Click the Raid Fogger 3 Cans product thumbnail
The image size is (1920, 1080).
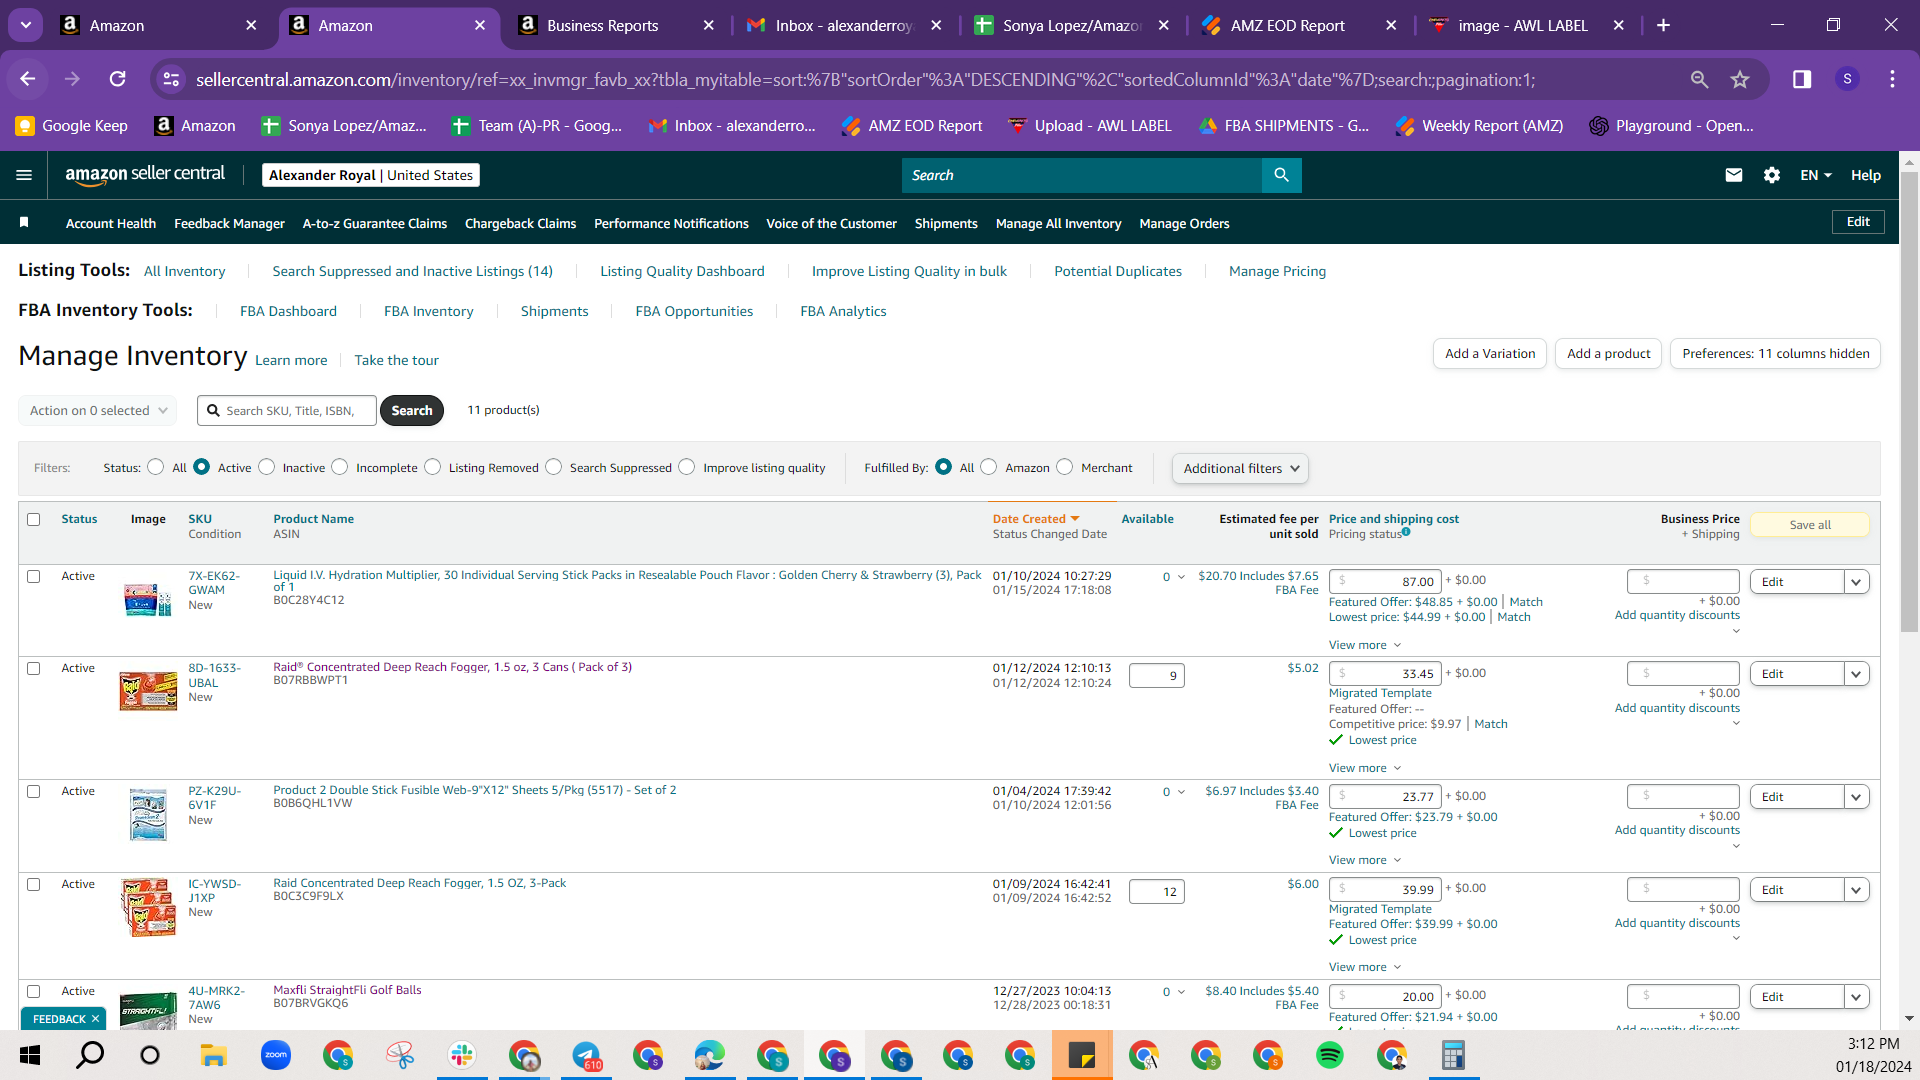148,690
